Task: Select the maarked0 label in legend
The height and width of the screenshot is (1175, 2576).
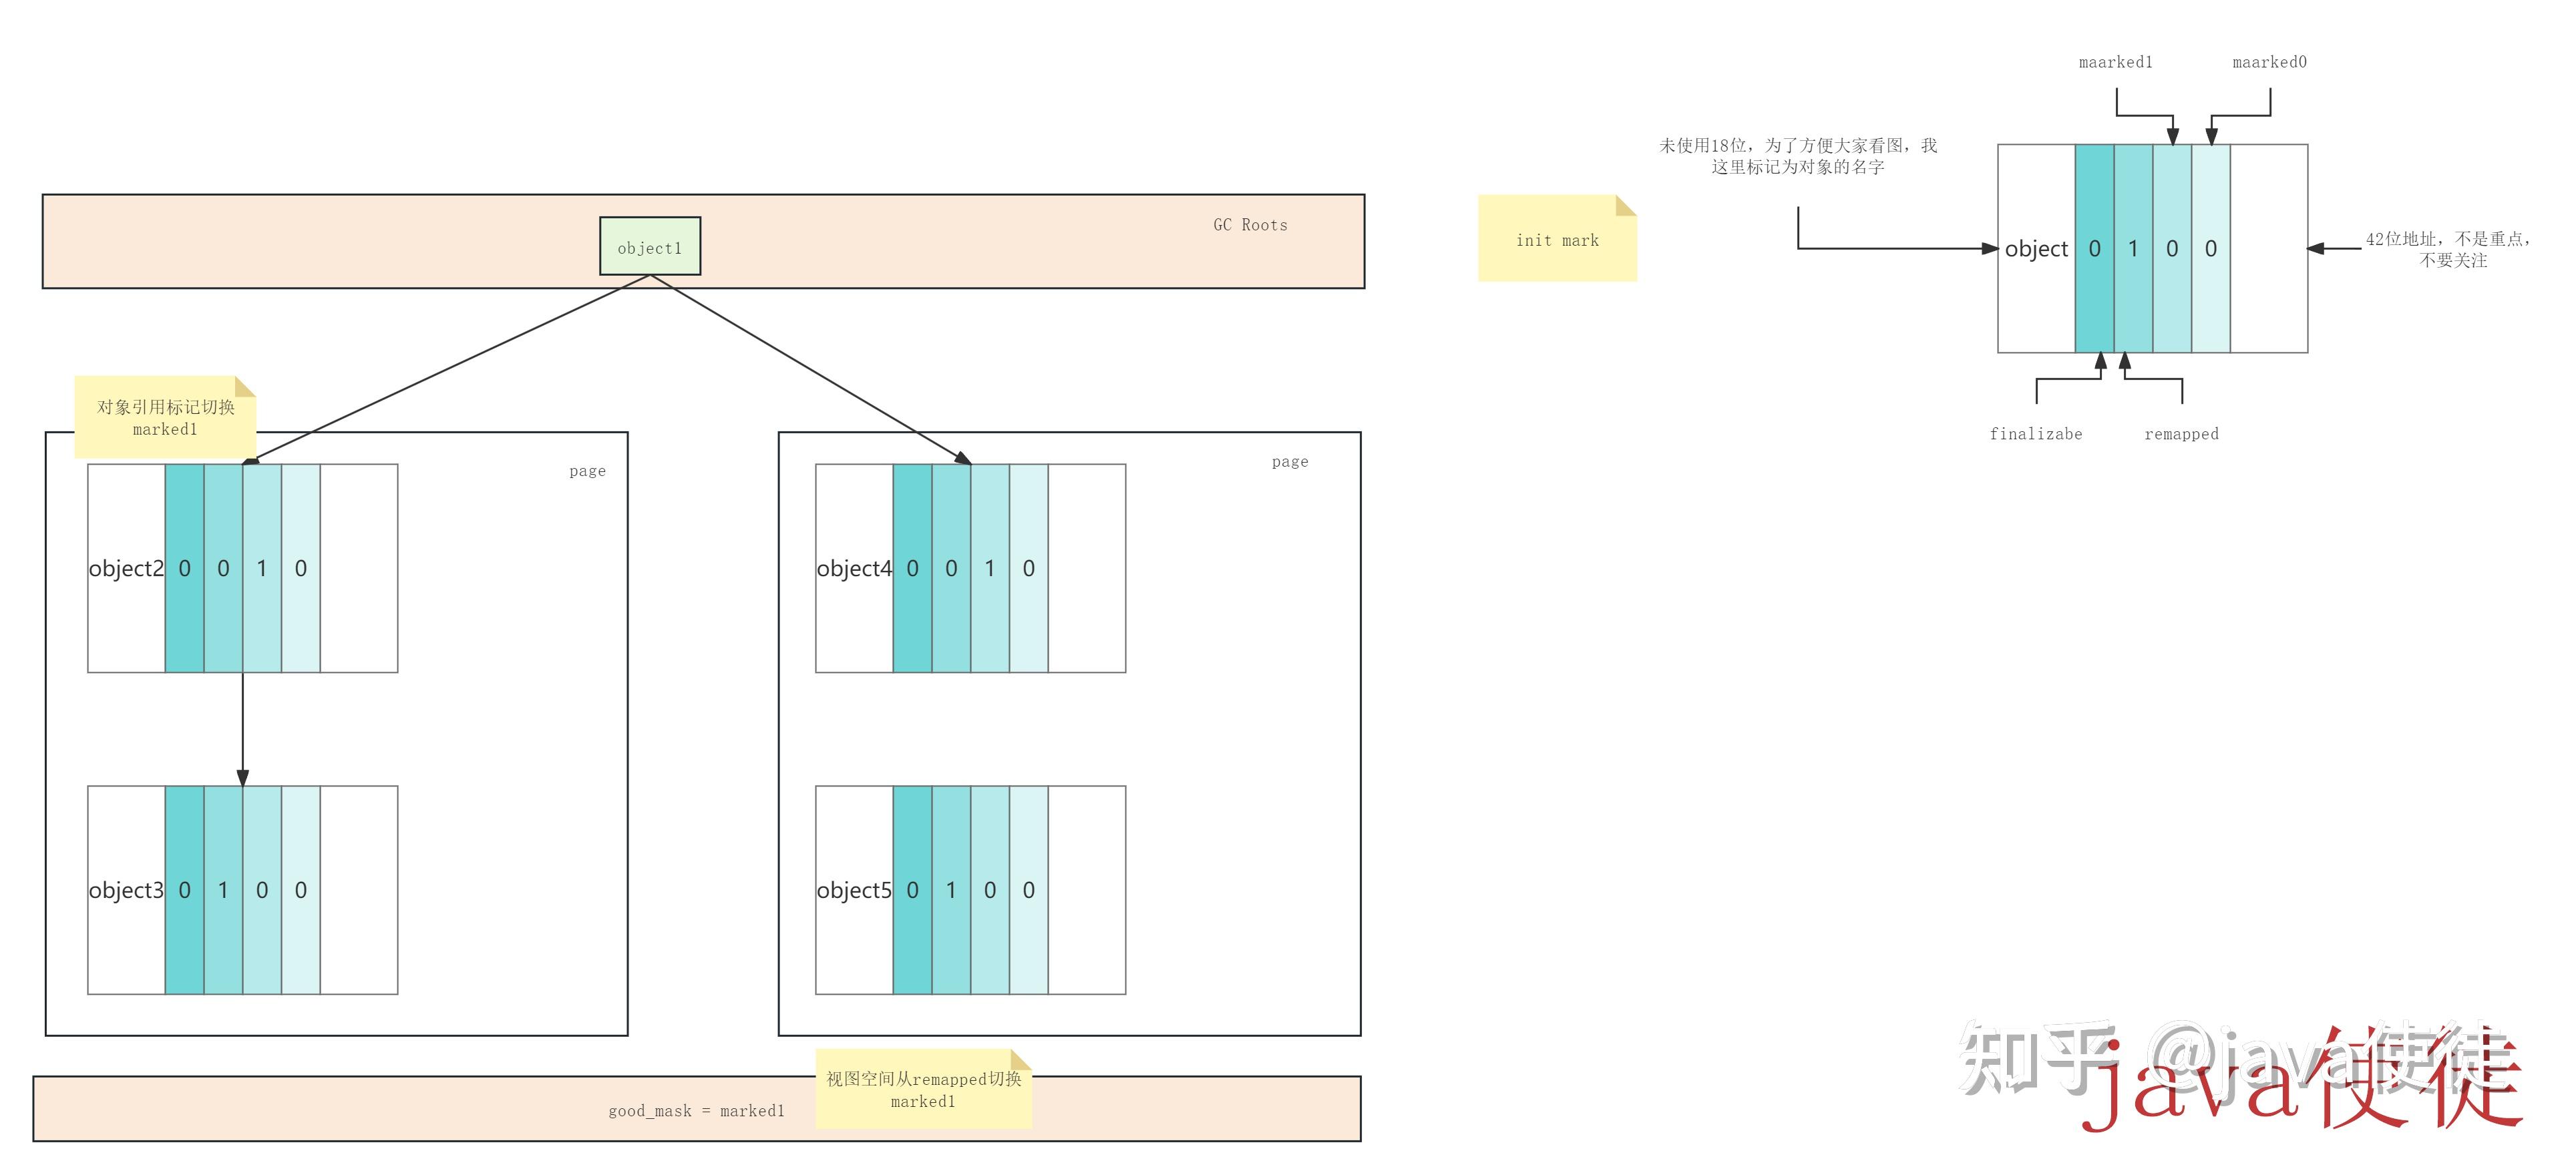Action: pyautogui.click(x=2269, y=62)
